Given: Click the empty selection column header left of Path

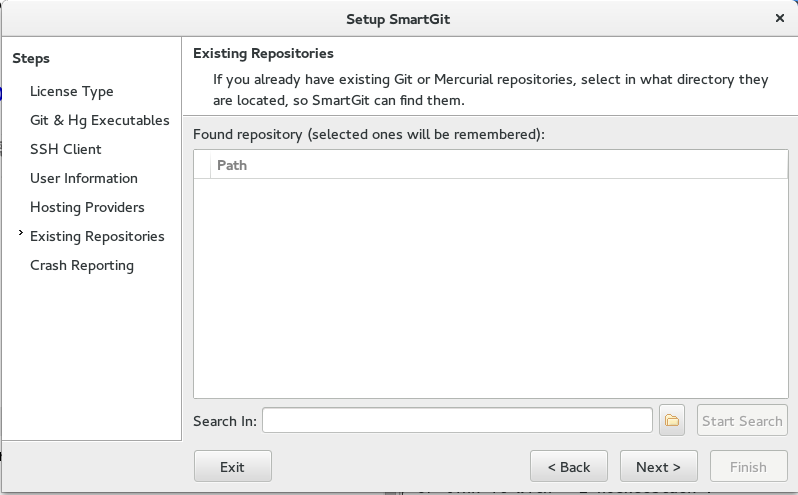Looking at the screenshot, I should [202, 165].
